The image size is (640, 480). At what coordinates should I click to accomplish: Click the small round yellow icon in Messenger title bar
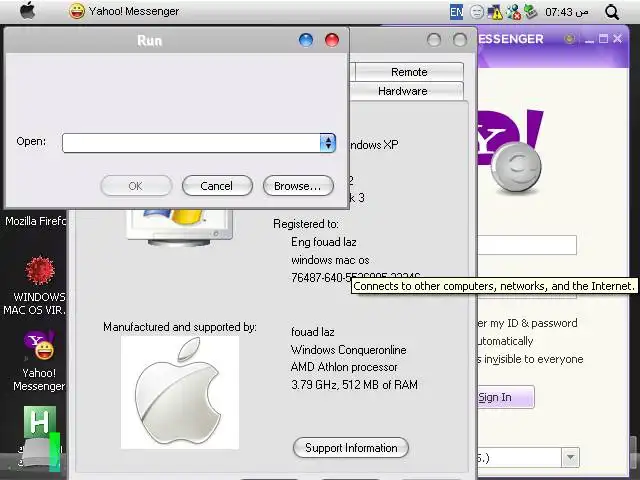tap(569, 39)
